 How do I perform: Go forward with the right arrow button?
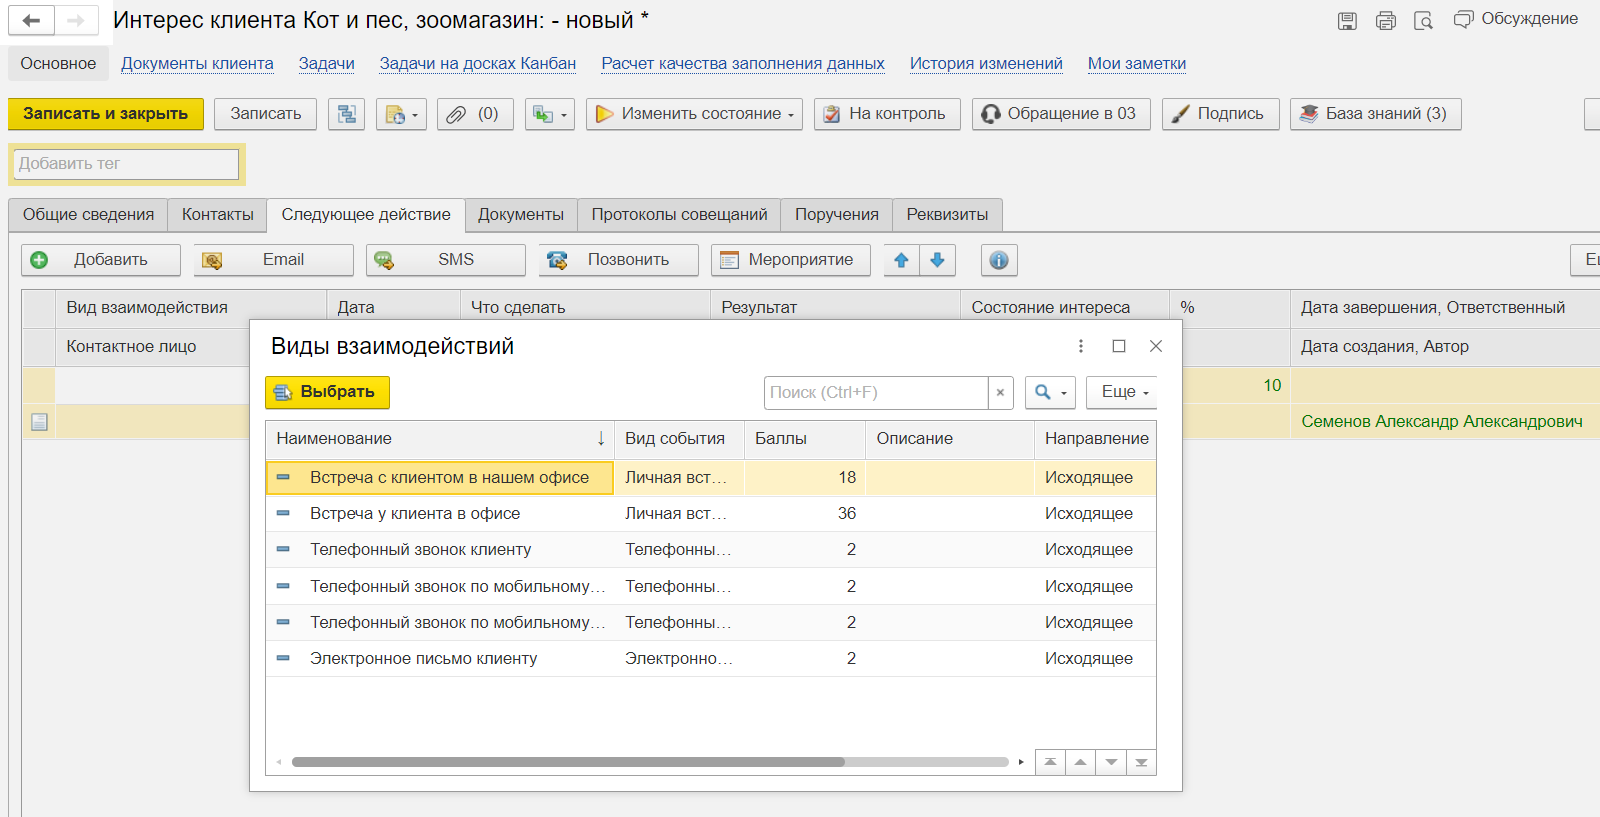click(x=76, y=20)
